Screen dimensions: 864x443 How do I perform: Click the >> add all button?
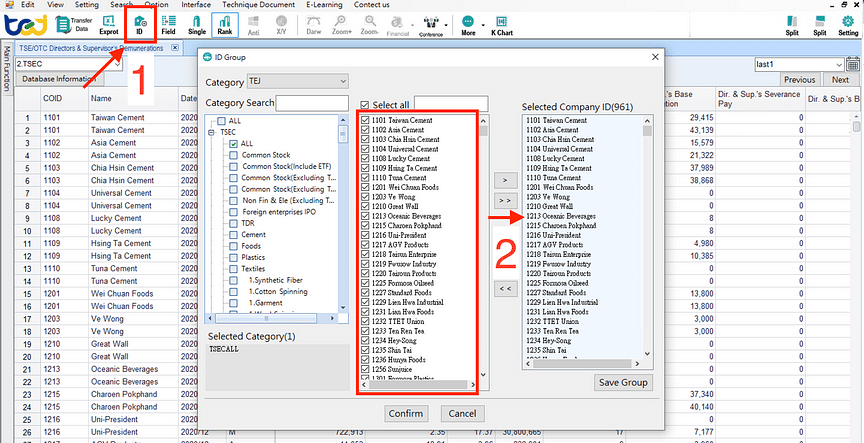pyautogui.click(x=506, y=200)
